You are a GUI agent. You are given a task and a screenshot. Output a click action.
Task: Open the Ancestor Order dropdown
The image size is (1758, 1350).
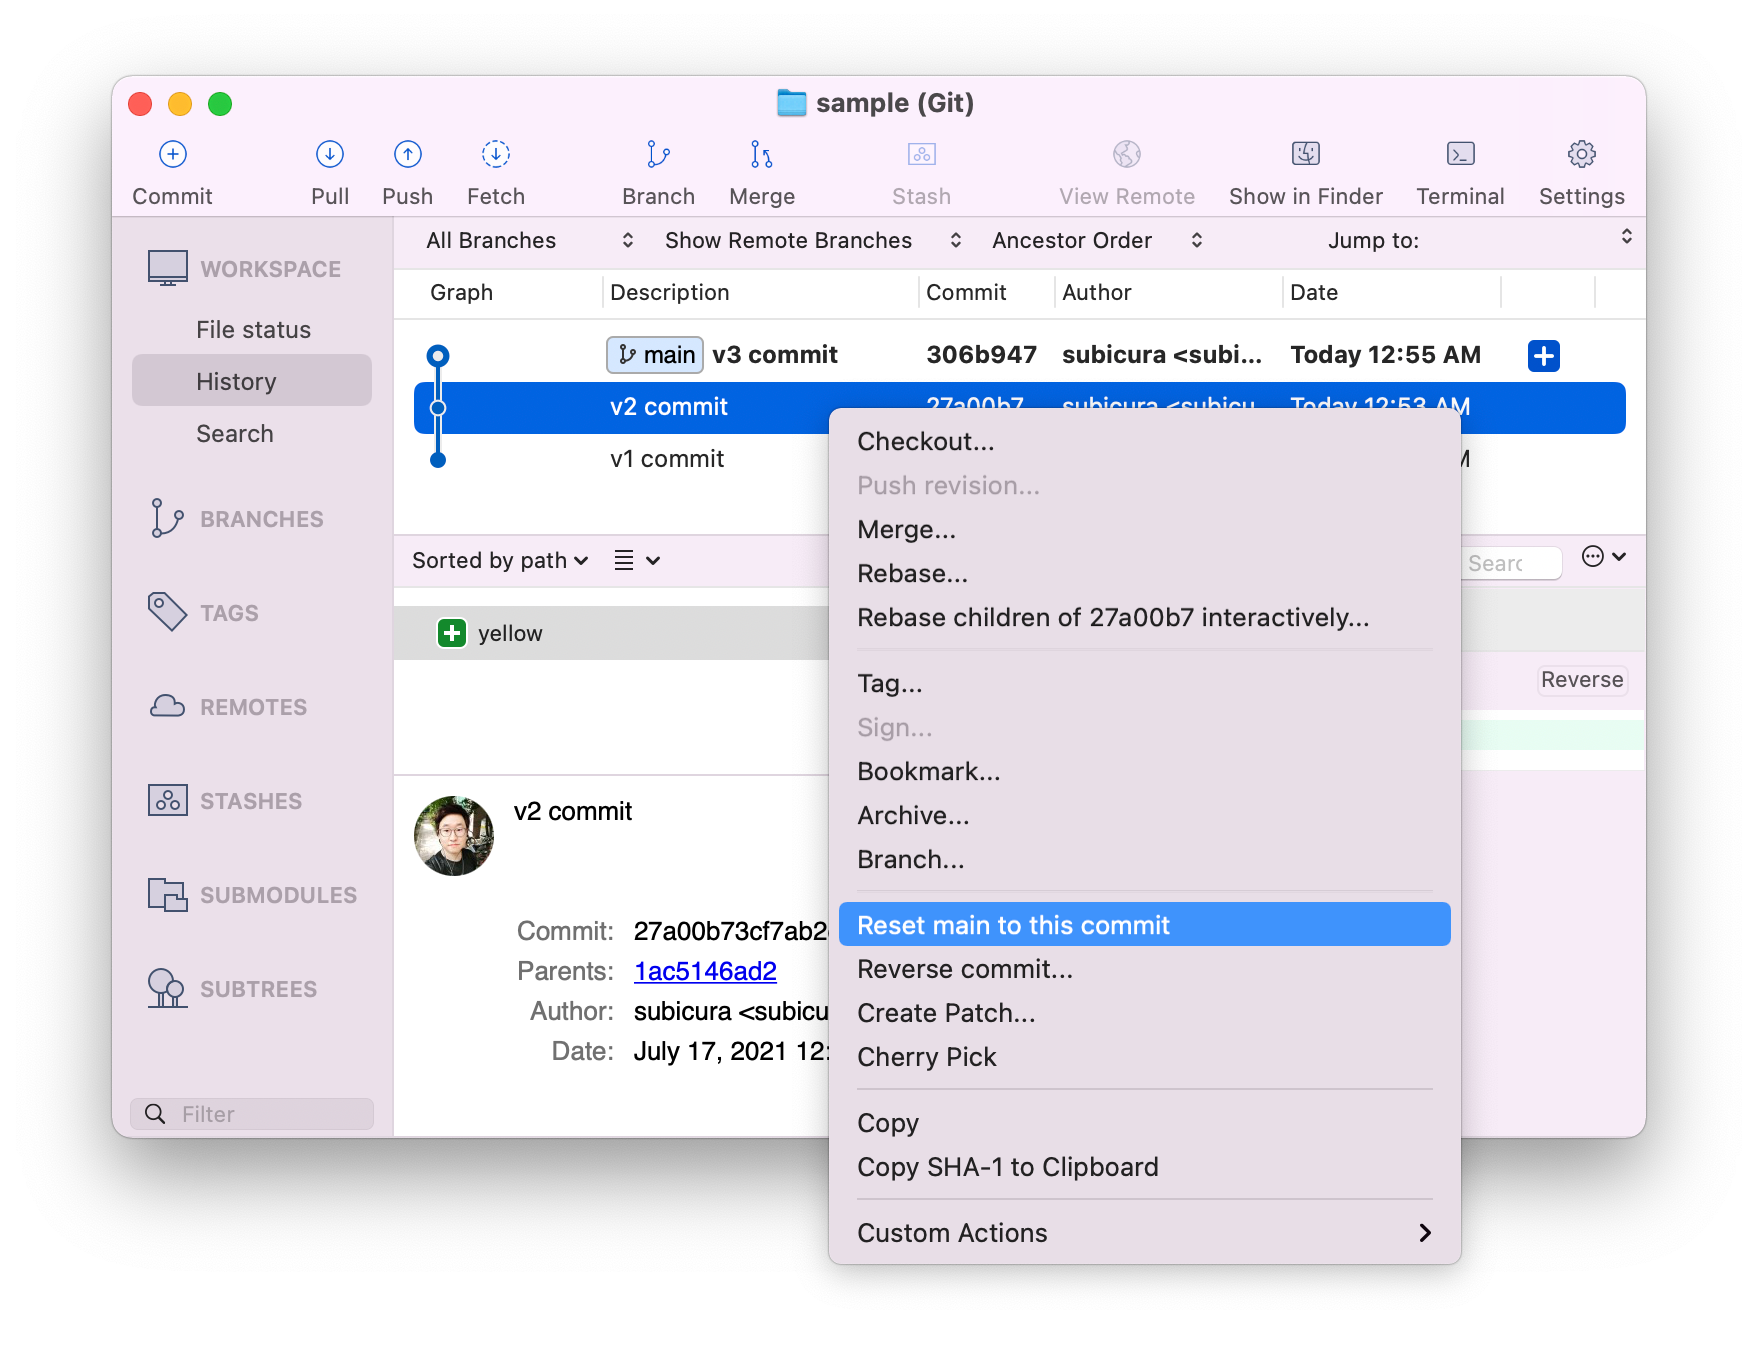coord(1097,241)
